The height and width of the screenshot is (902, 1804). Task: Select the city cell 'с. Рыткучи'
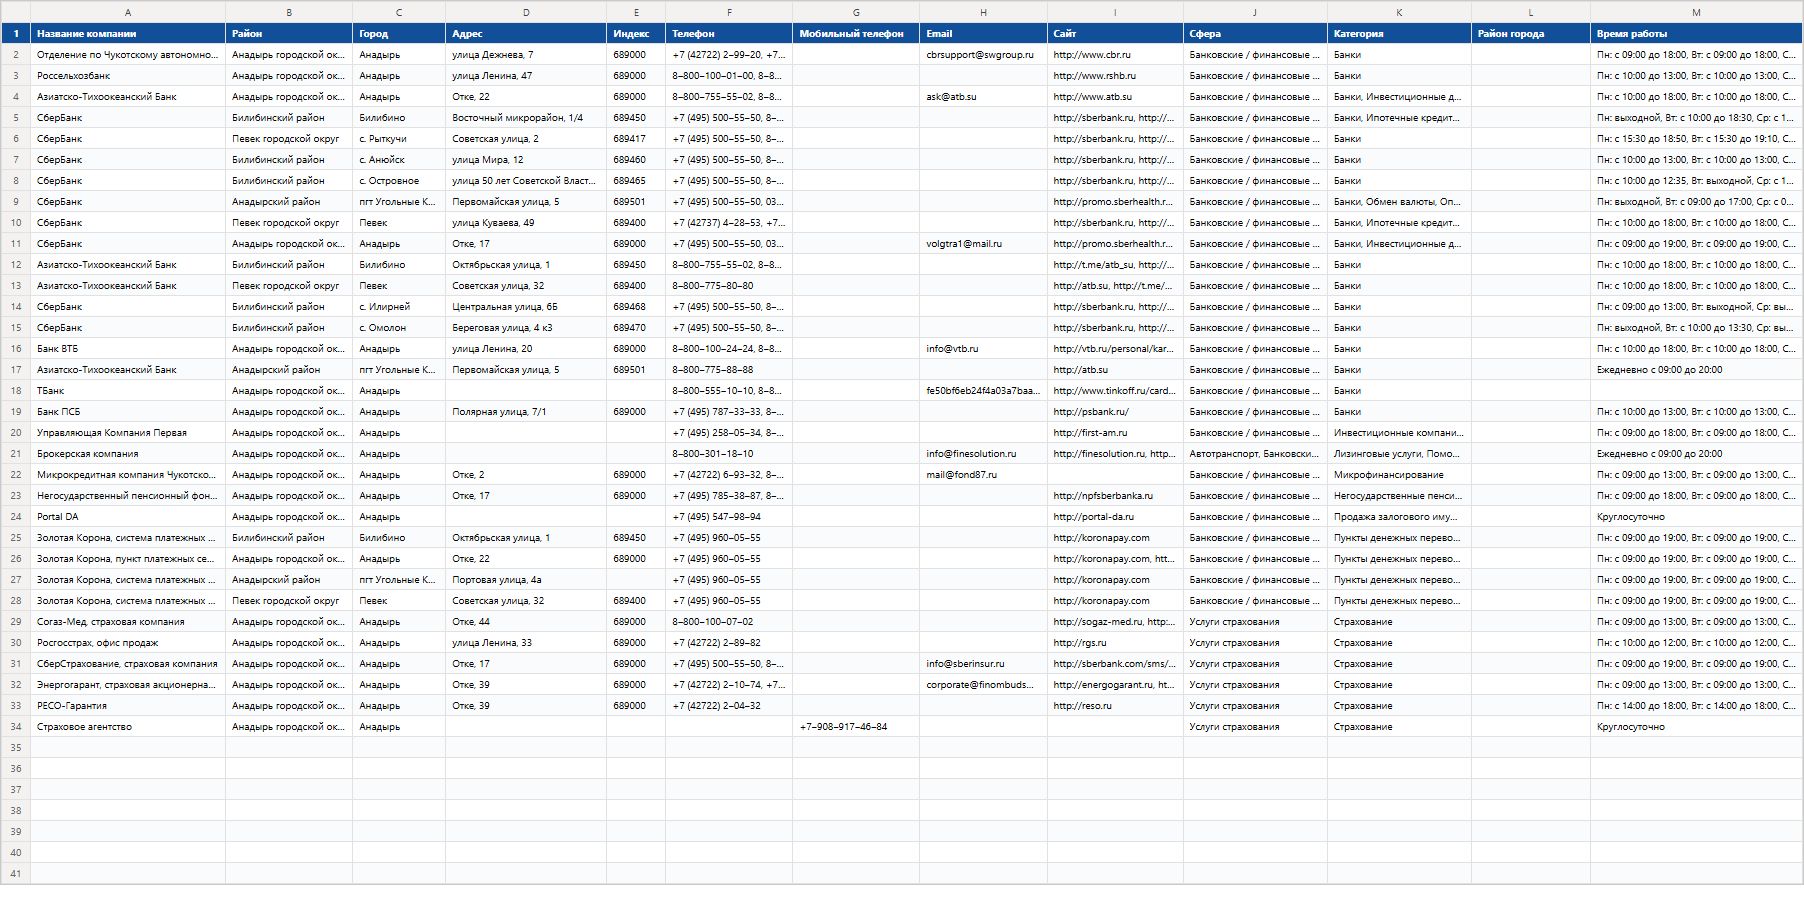click(399, 139)
